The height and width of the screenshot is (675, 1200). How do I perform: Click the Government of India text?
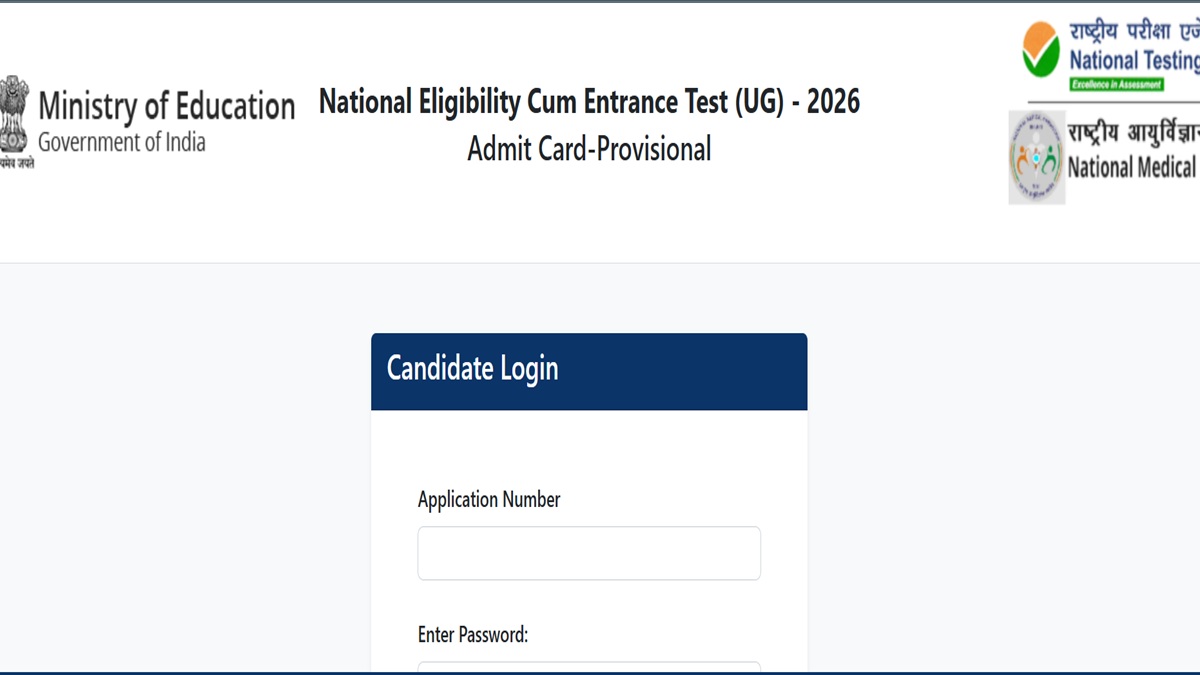click(x=122, y=142)
